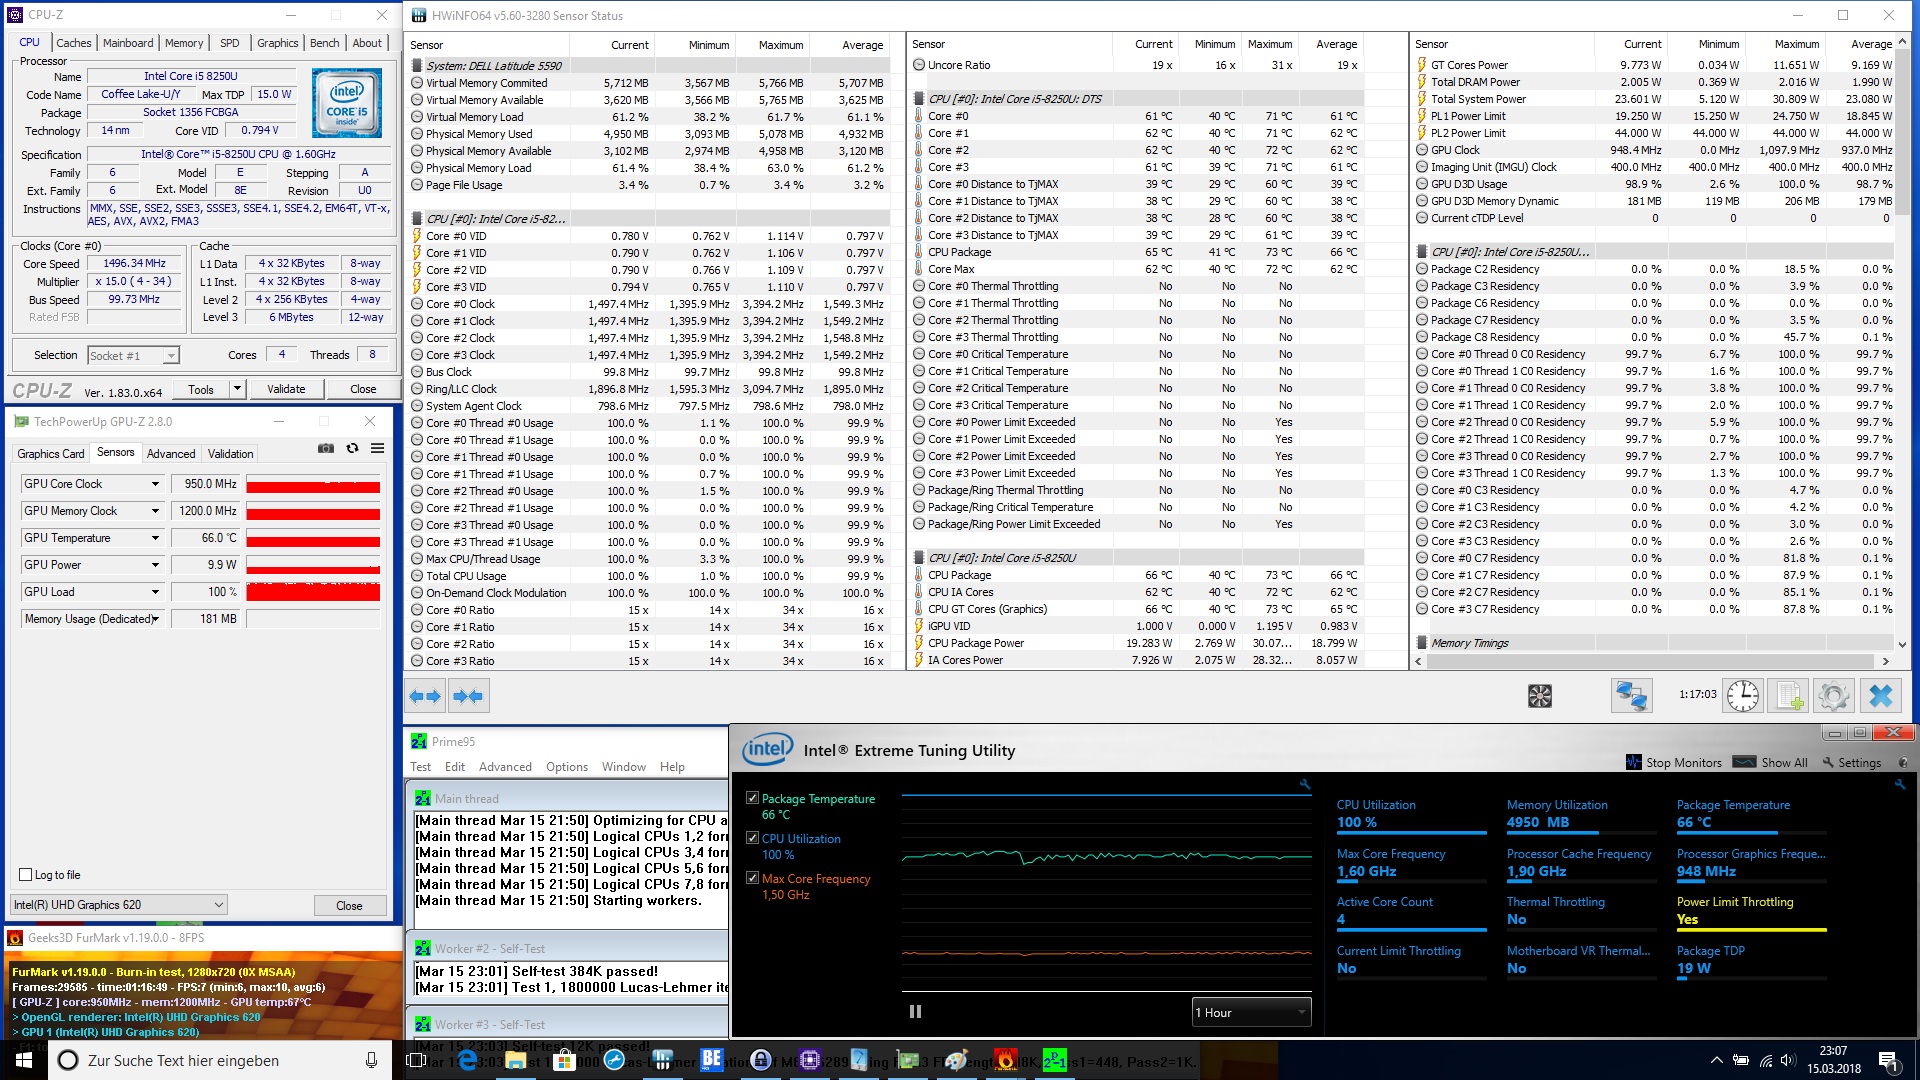Click GPU-Z refresh icon
This screenshot has height=1080, width=1920.
pos(352,449)
